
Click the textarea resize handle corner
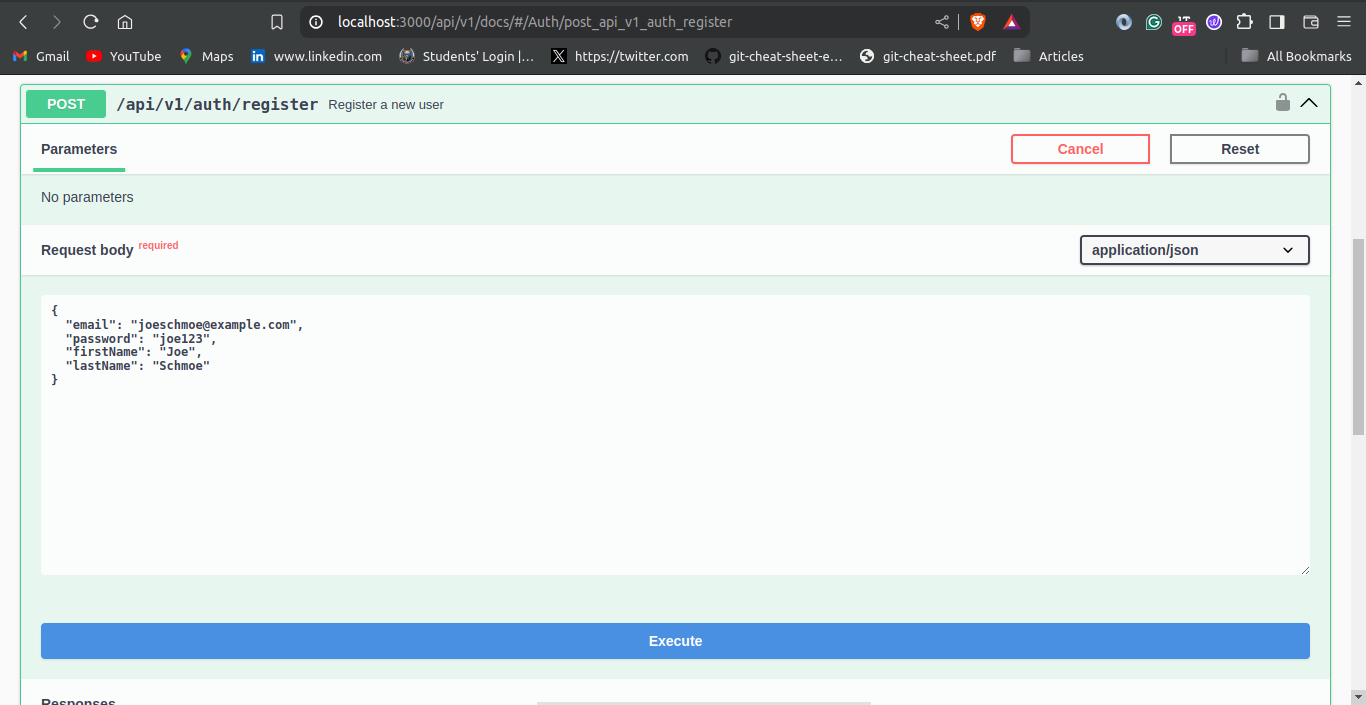click(x=1304, y=569)
